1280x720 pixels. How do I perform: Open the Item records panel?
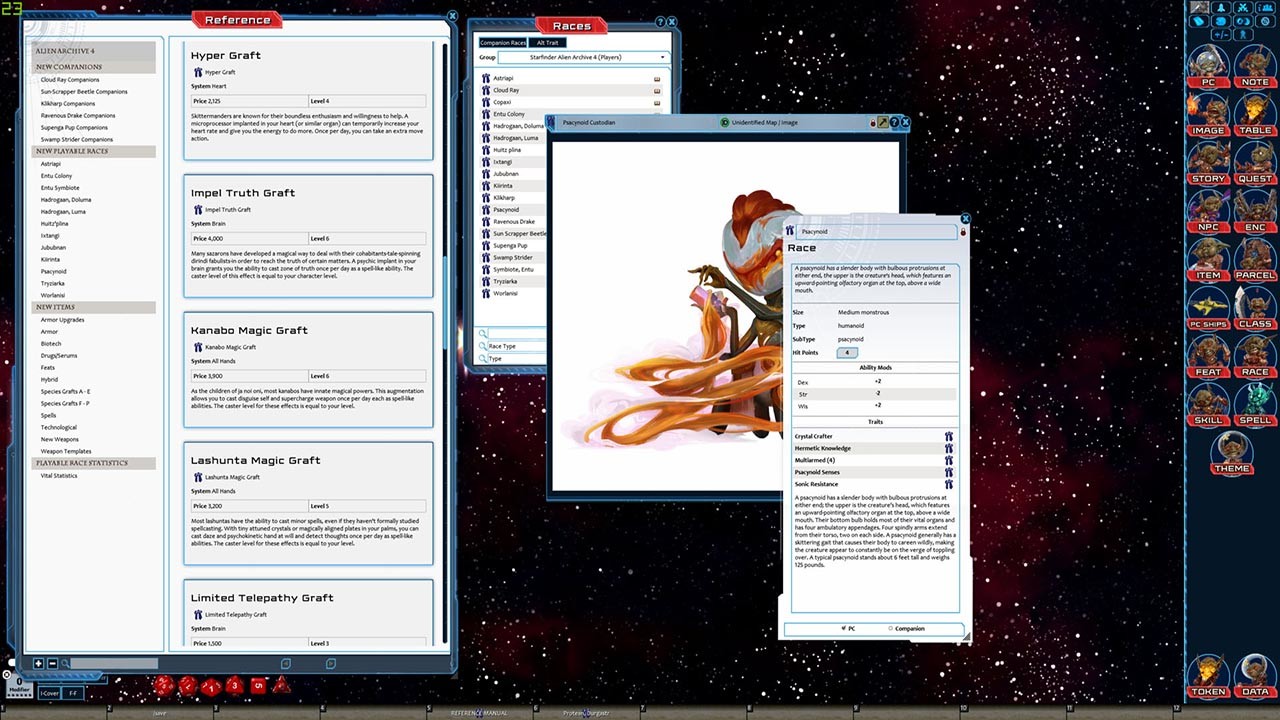[x=1208, y=273]
